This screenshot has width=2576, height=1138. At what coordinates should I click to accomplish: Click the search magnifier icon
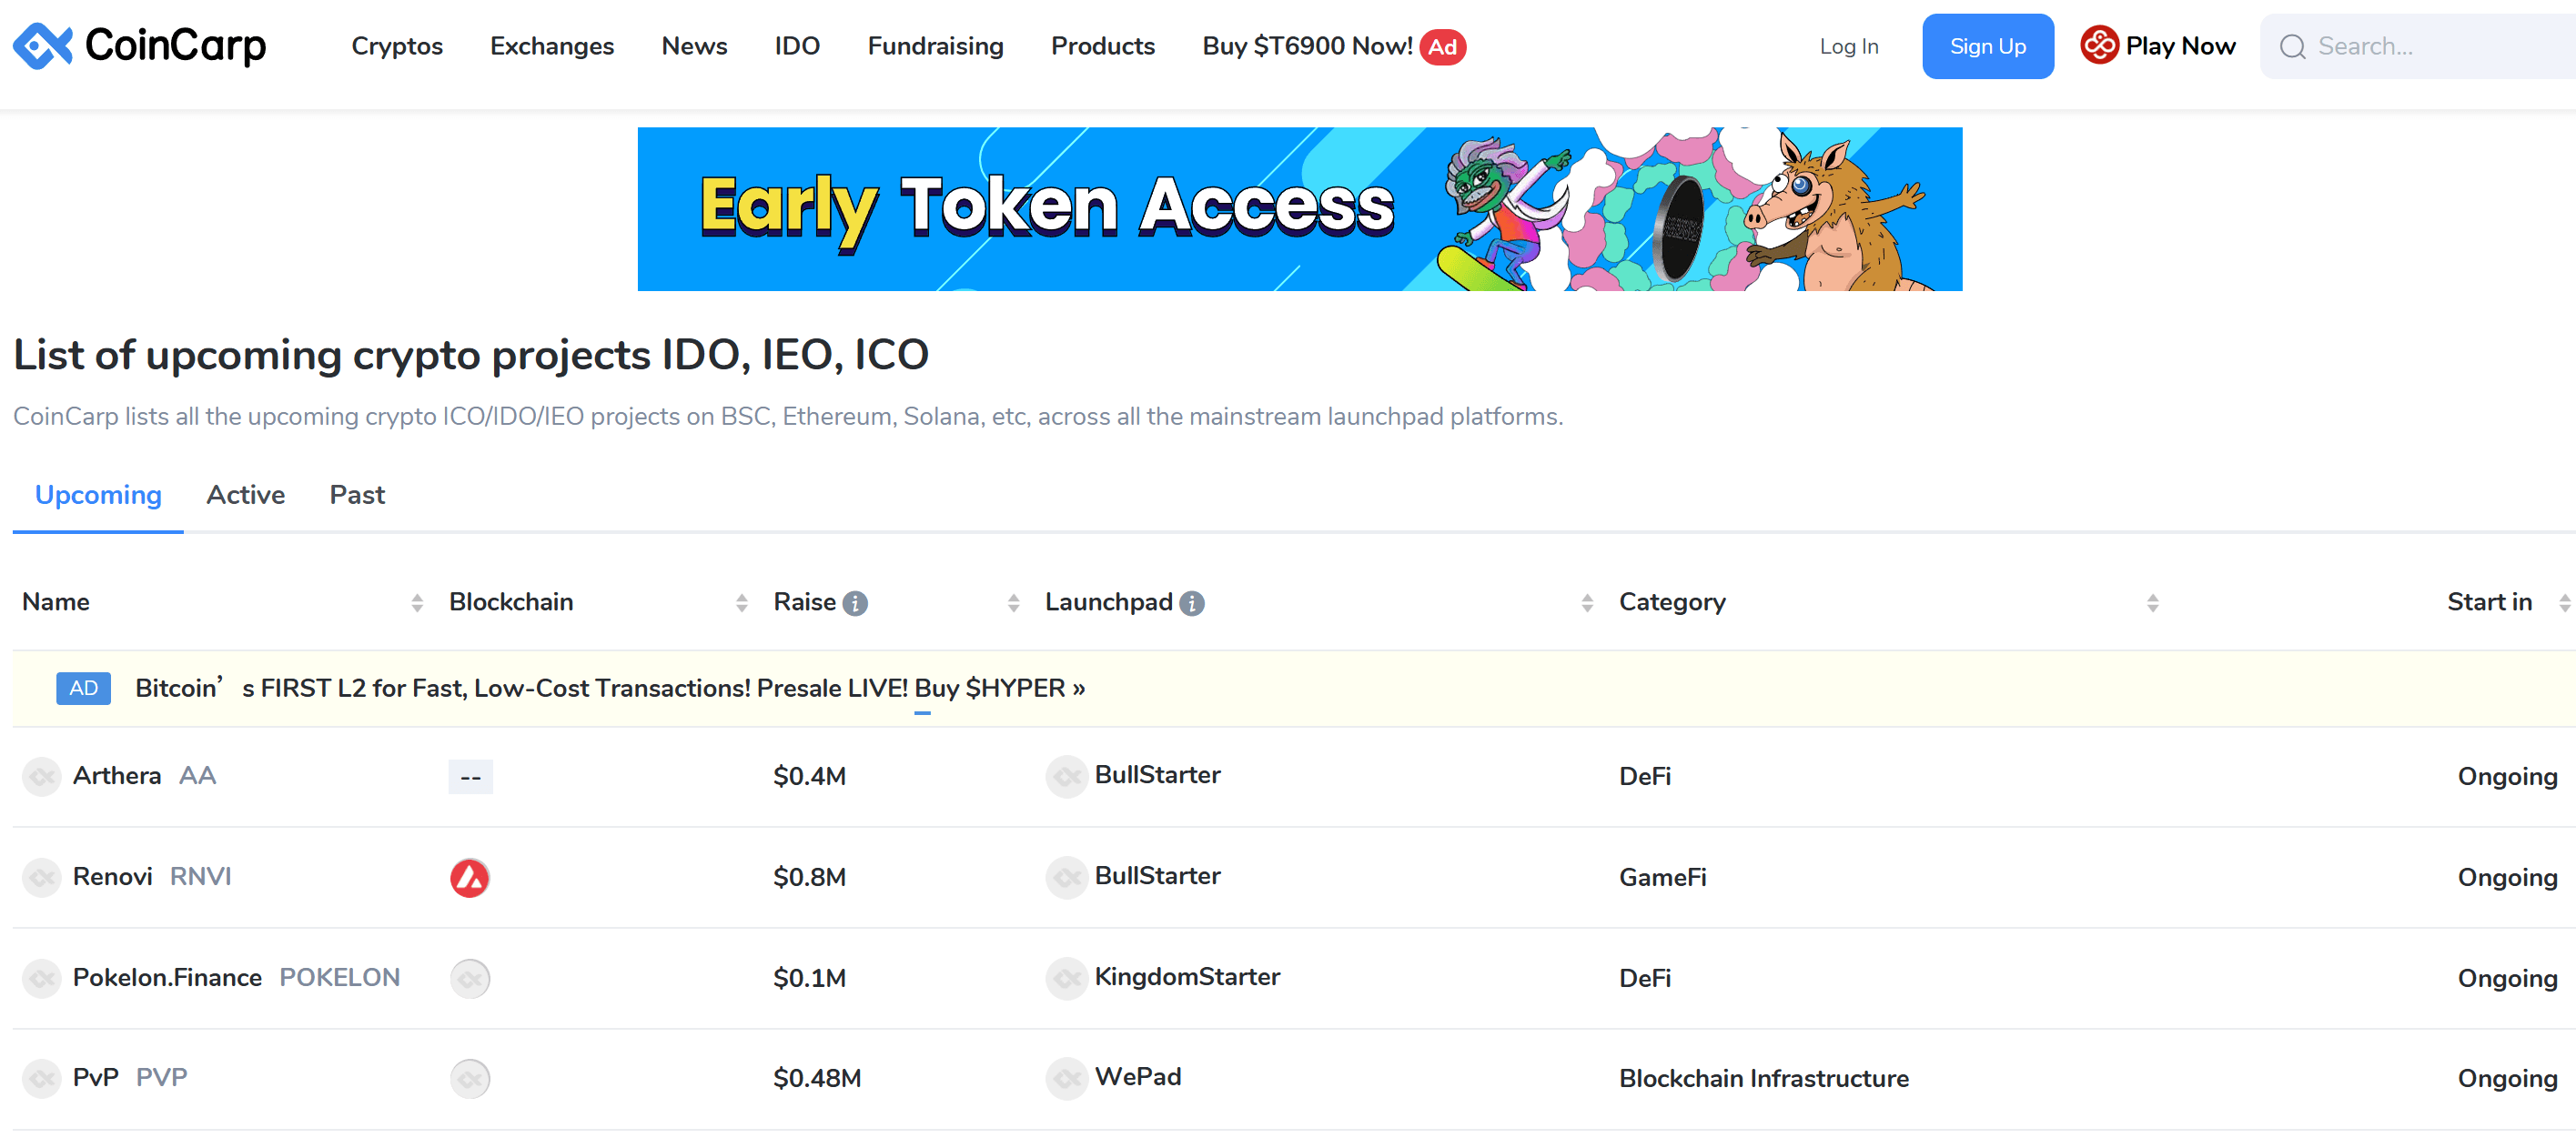click(x=2293, y=46)
